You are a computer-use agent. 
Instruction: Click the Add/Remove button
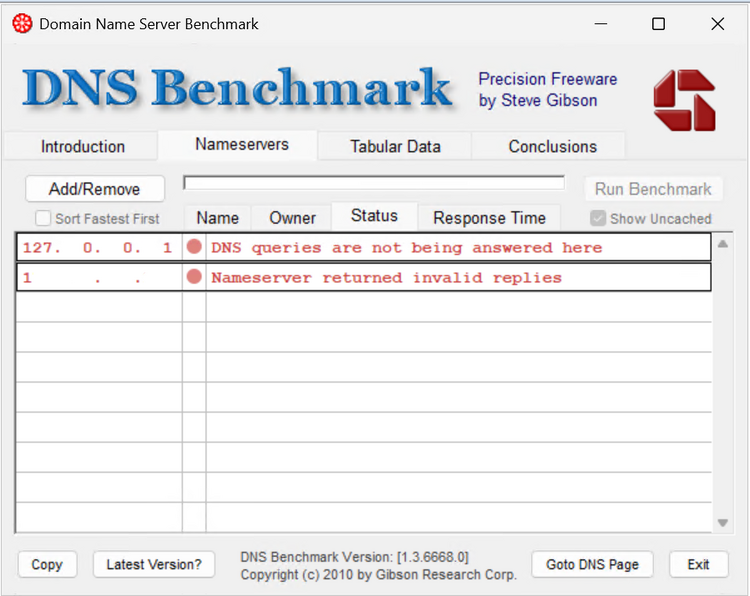click(x=95, y=189)
